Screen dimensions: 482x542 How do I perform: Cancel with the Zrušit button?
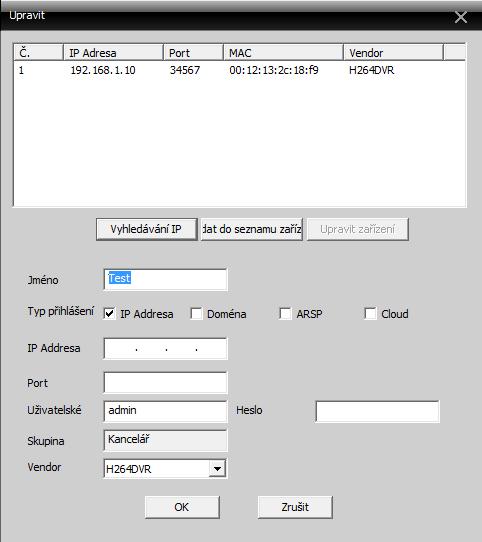tap(295, 507)
